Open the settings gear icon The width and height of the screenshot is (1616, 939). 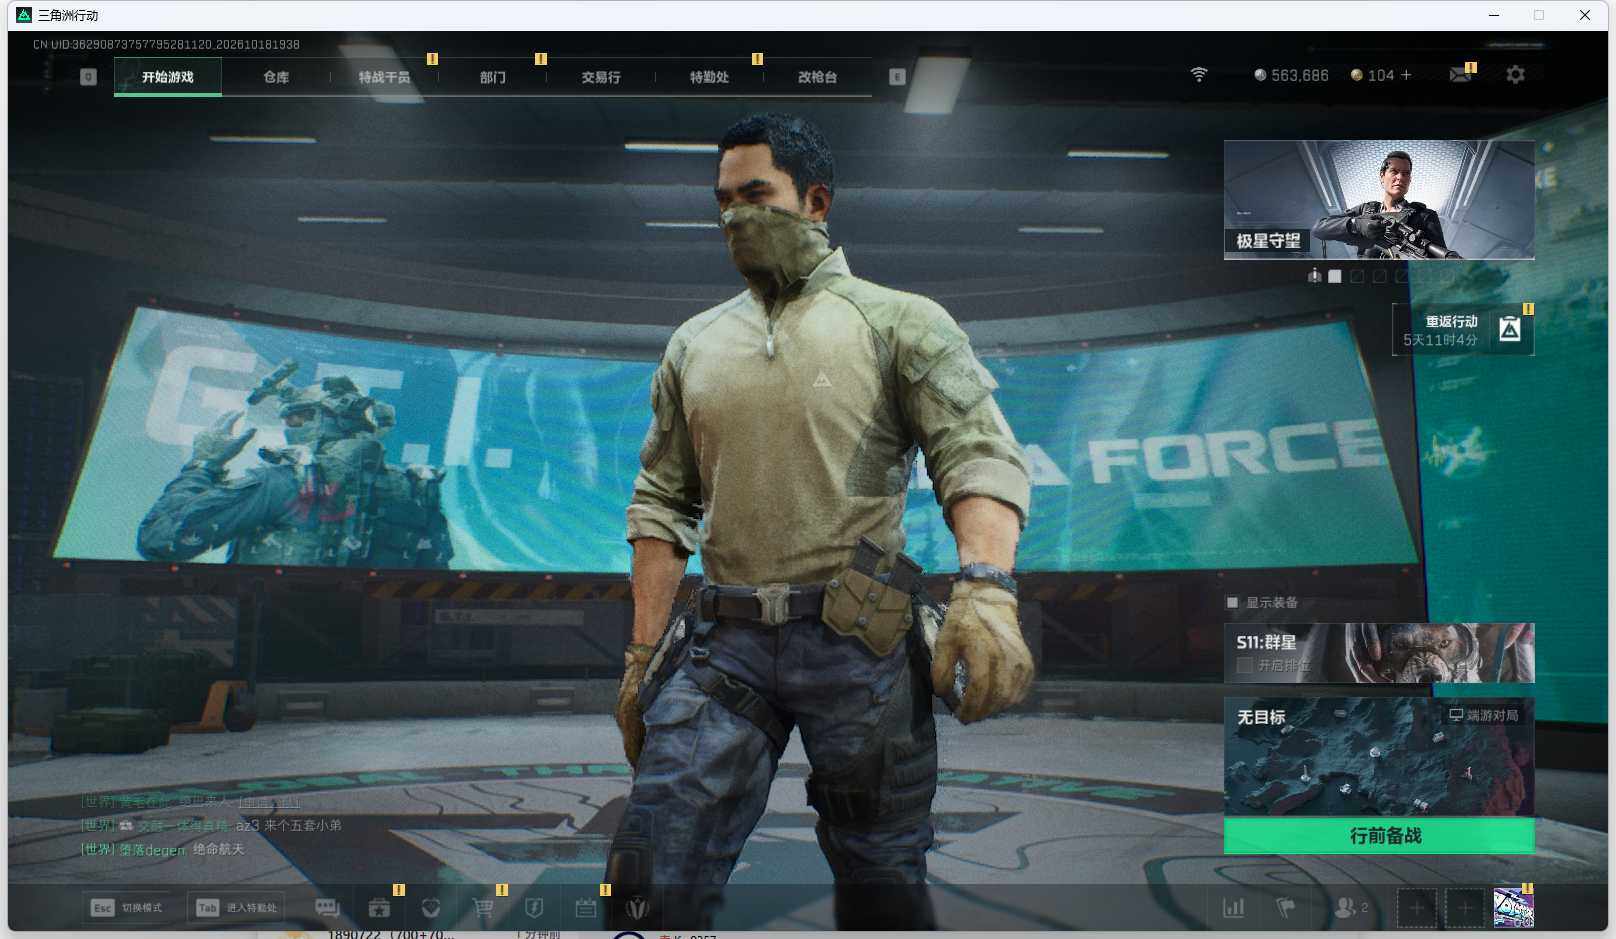point(1515,75)
